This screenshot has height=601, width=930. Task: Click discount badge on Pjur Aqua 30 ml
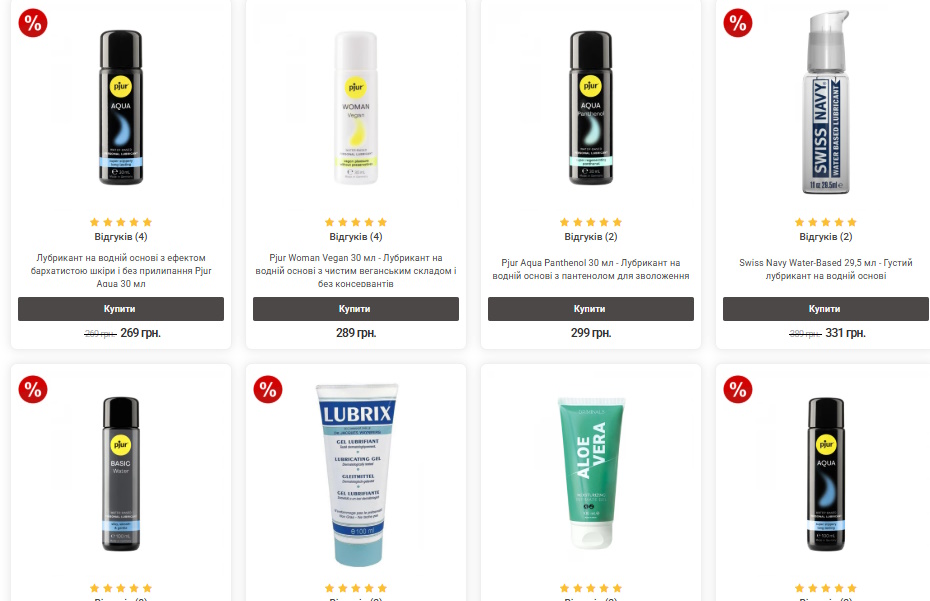(x=33, y=23)
